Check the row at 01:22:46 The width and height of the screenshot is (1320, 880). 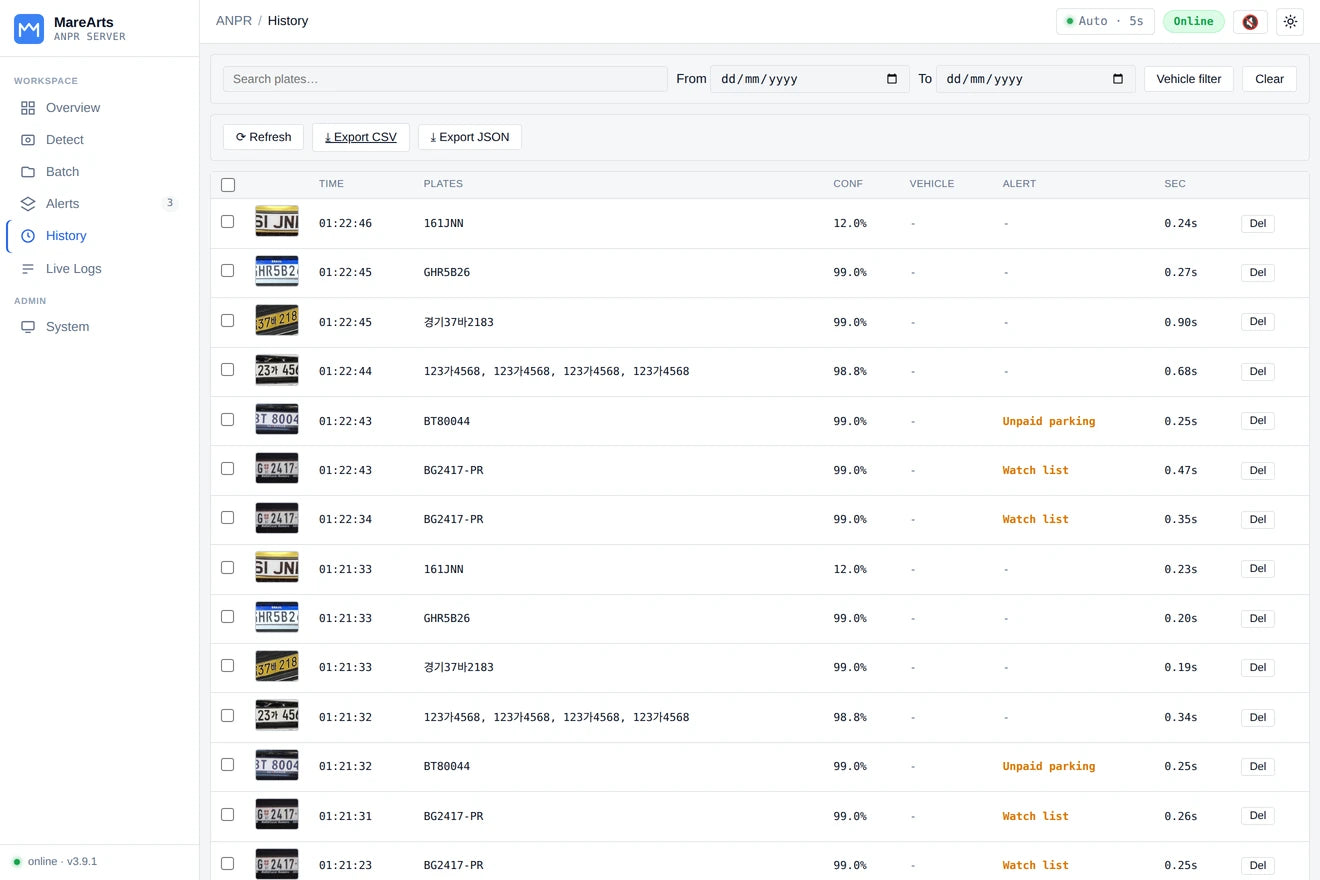tap(228, 222)
